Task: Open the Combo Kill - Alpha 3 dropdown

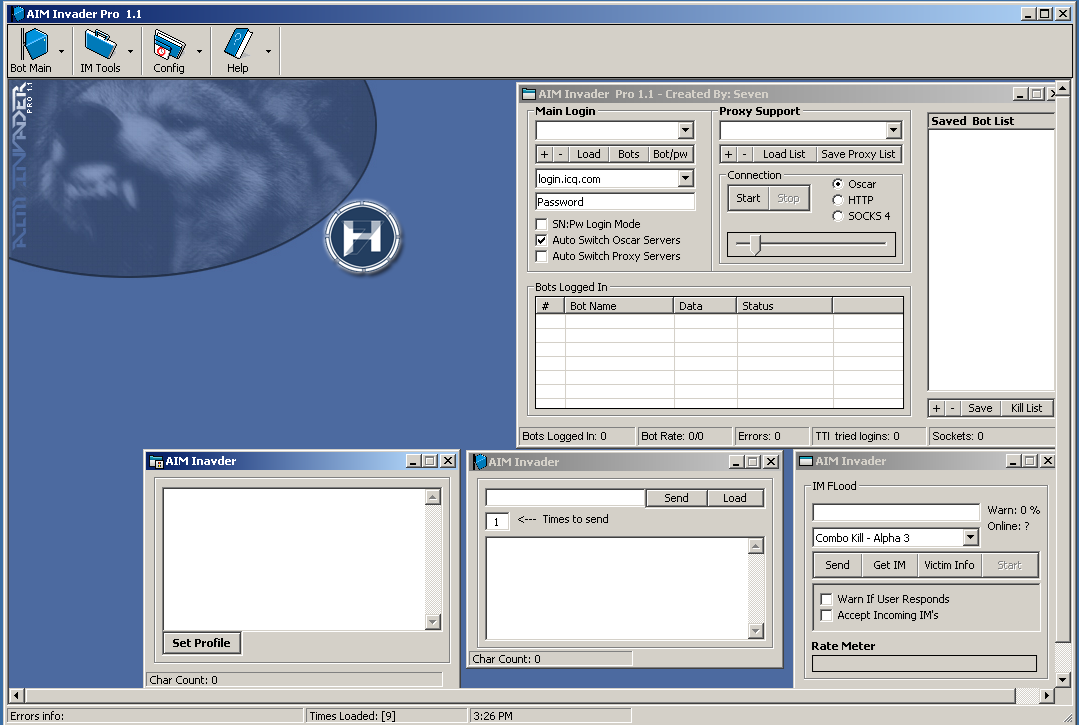Action: (969, 538)
